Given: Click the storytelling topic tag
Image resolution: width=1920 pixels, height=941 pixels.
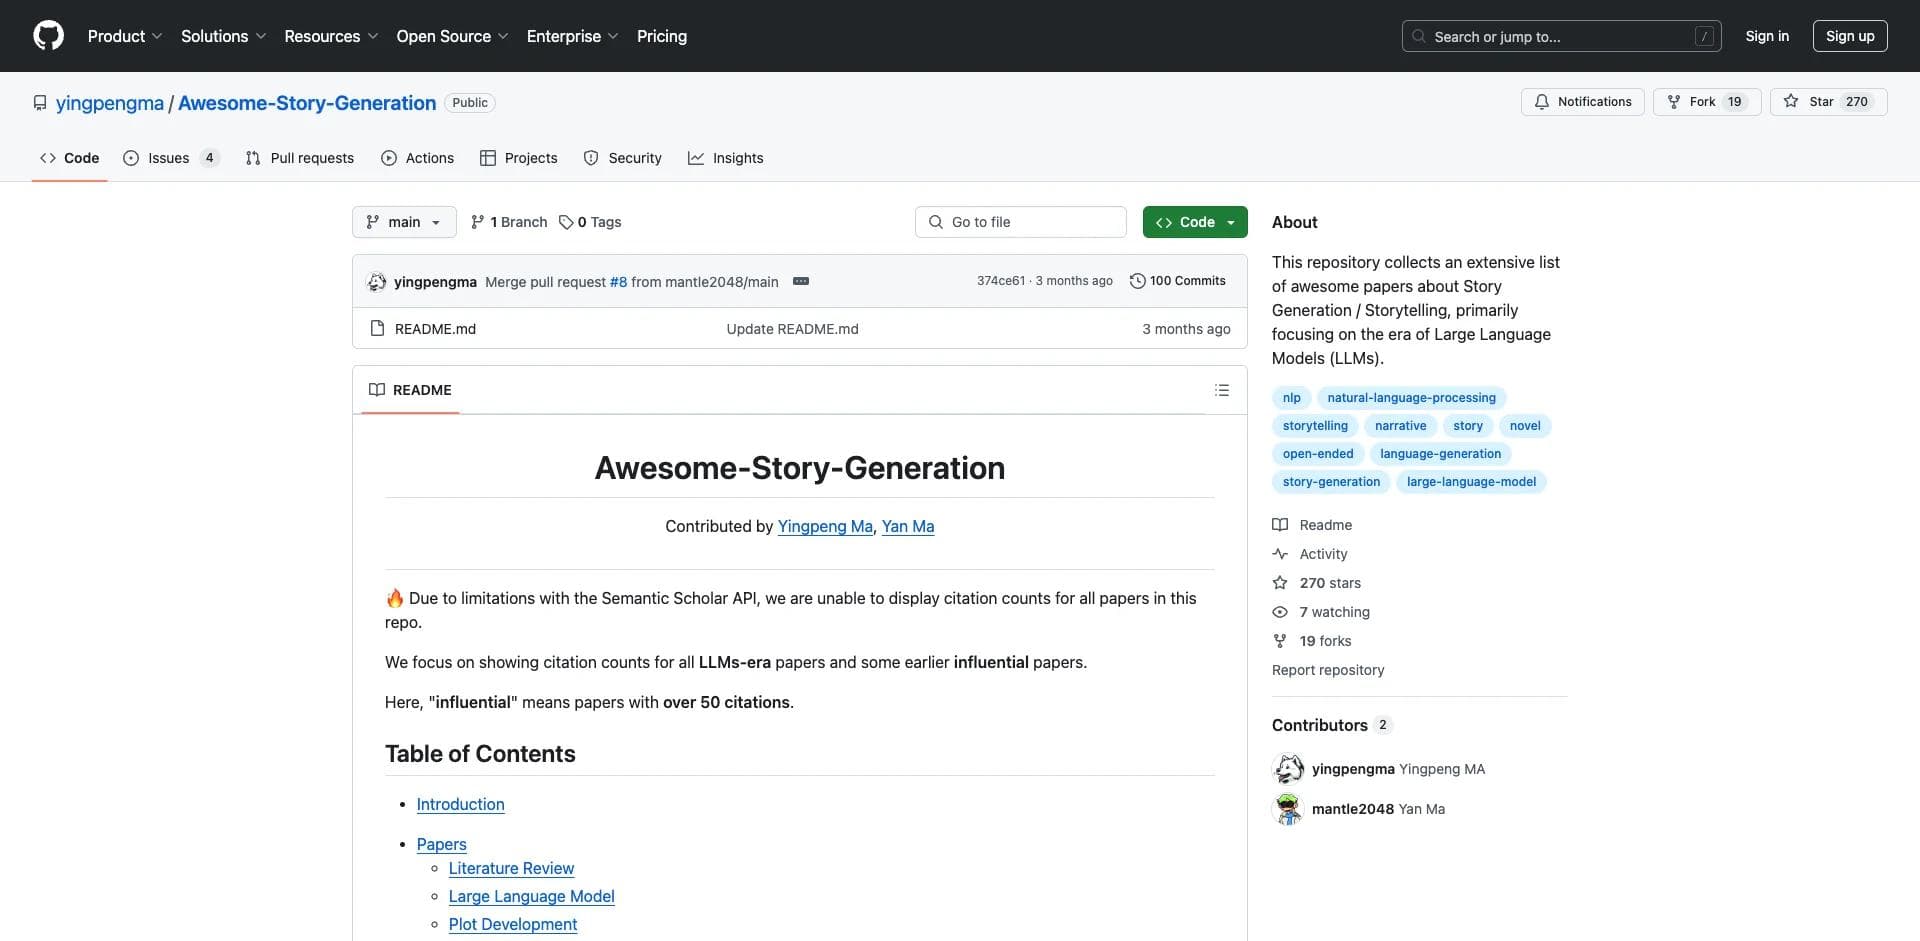Looking at the screenshot, I should [1315, 426].
